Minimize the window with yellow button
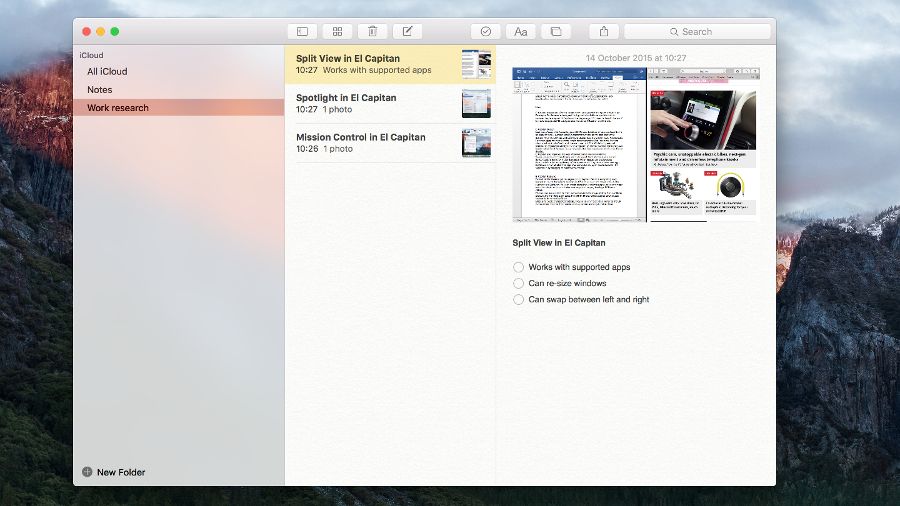 (100, 32)
